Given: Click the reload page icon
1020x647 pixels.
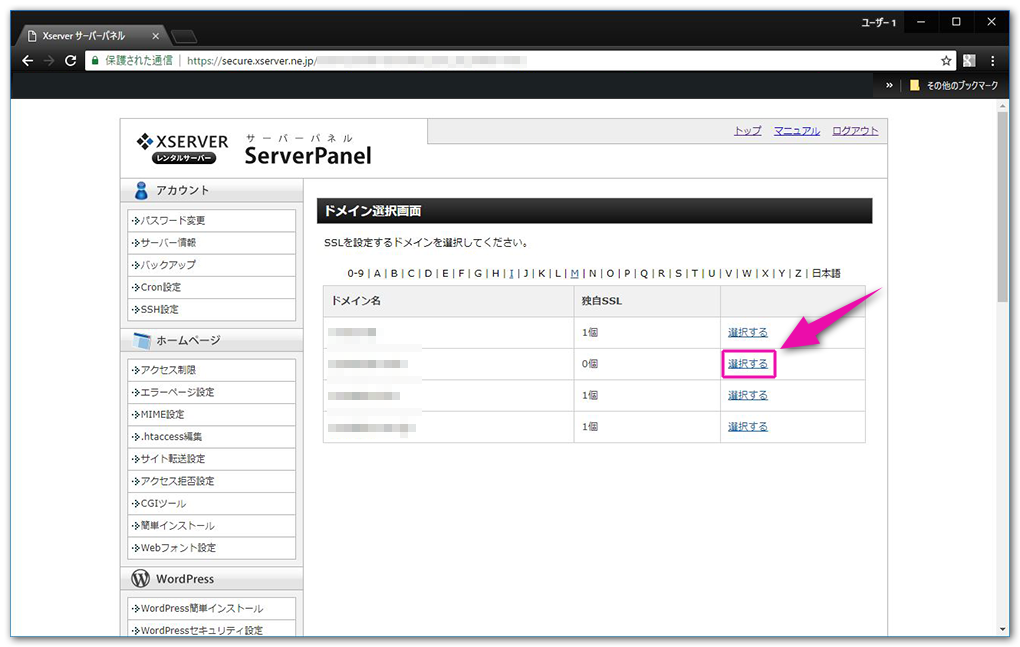Looking at the screenshot, I should tap(69, 60).
